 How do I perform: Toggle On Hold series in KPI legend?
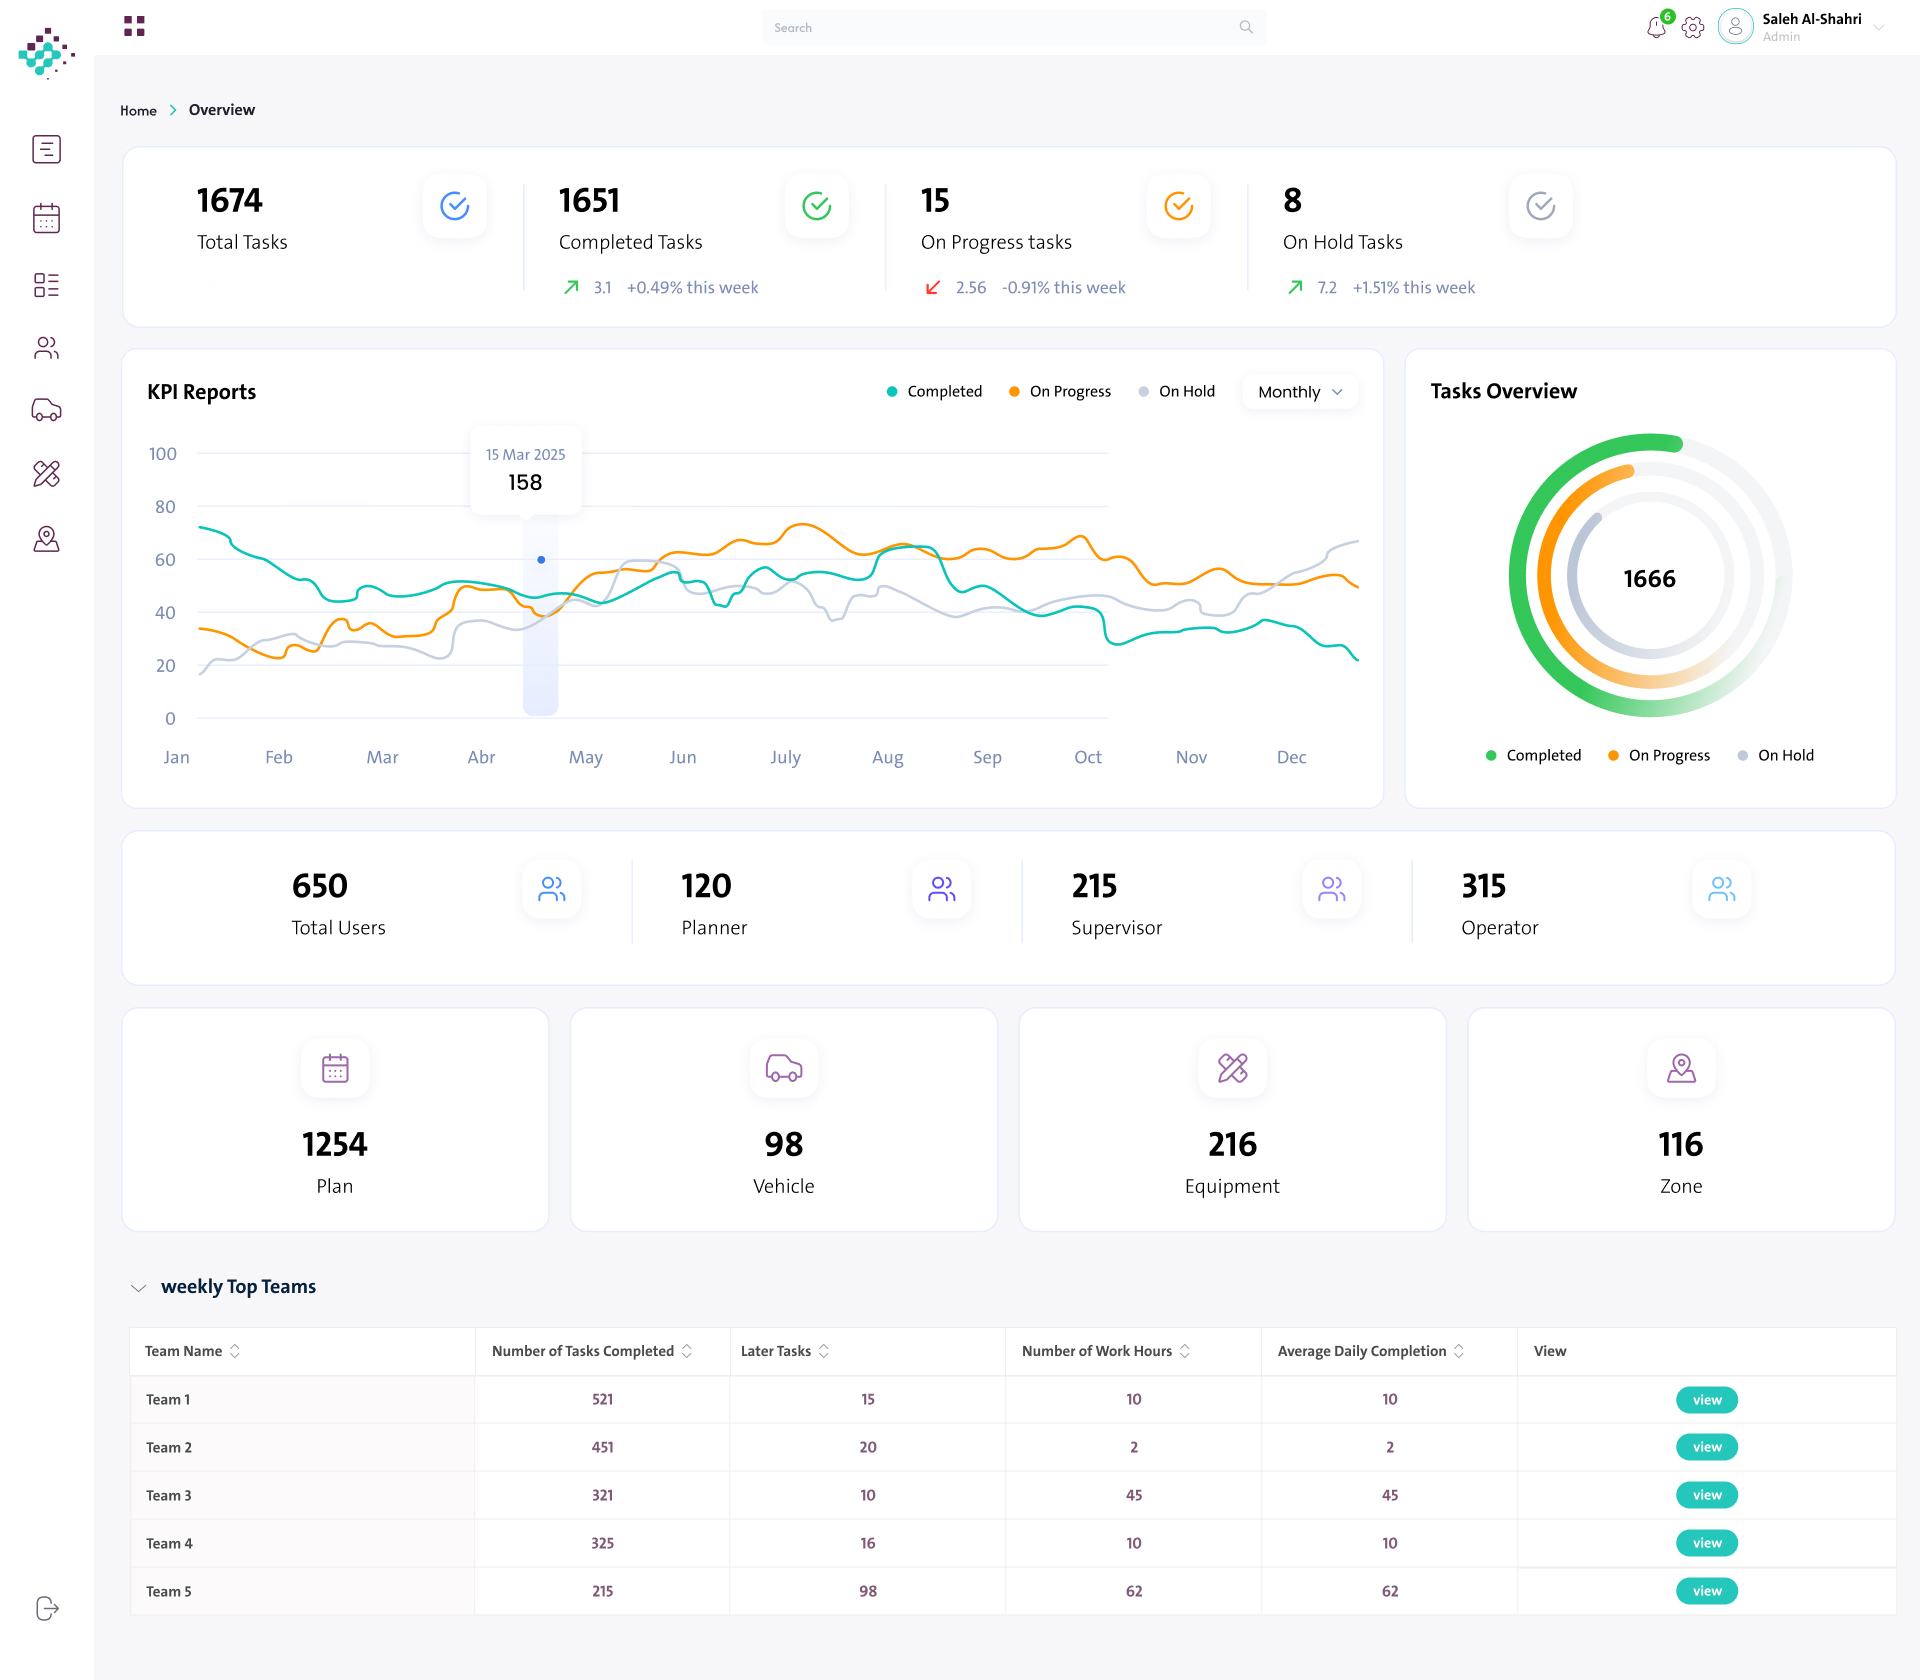coord(1177,391)
